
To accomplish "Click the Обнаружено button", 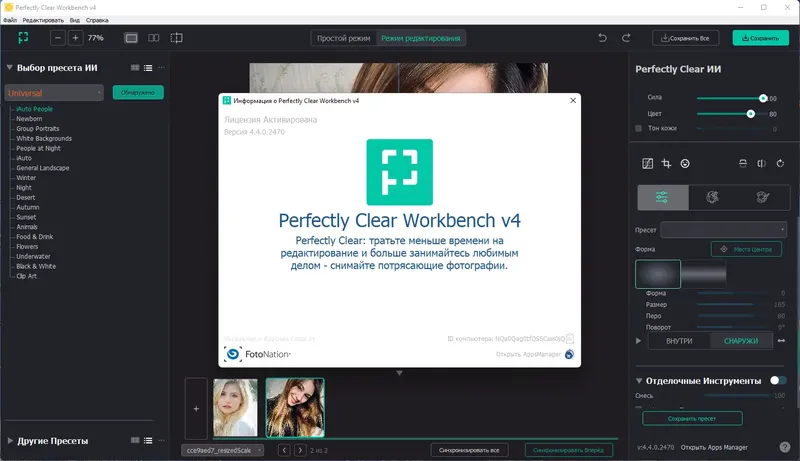I will (x=138, y=92).
